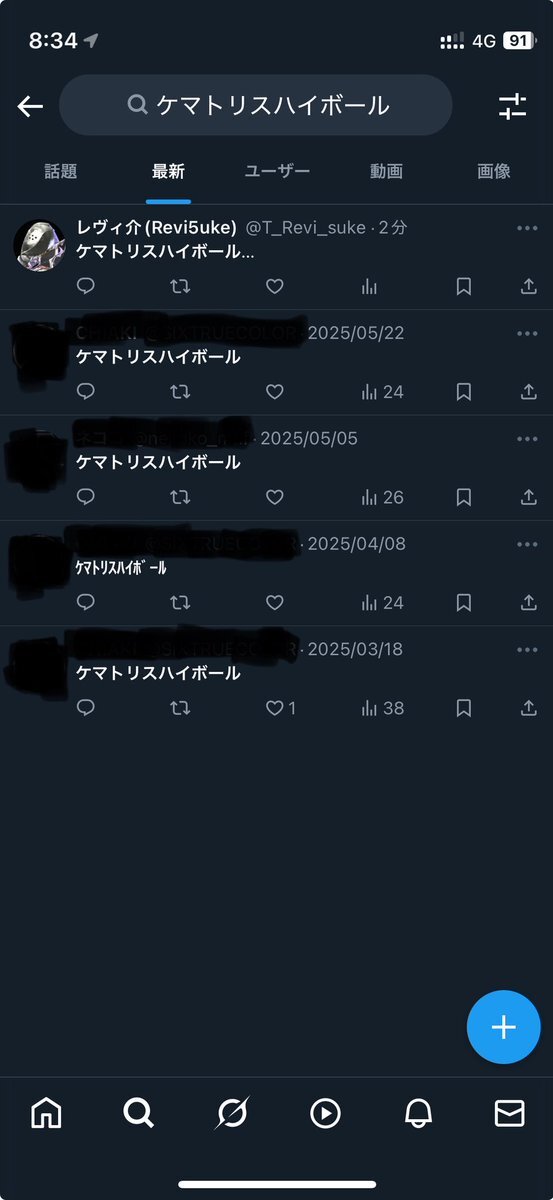
Task: Switch to the ユーザー tab
Action: click(277, 171)
